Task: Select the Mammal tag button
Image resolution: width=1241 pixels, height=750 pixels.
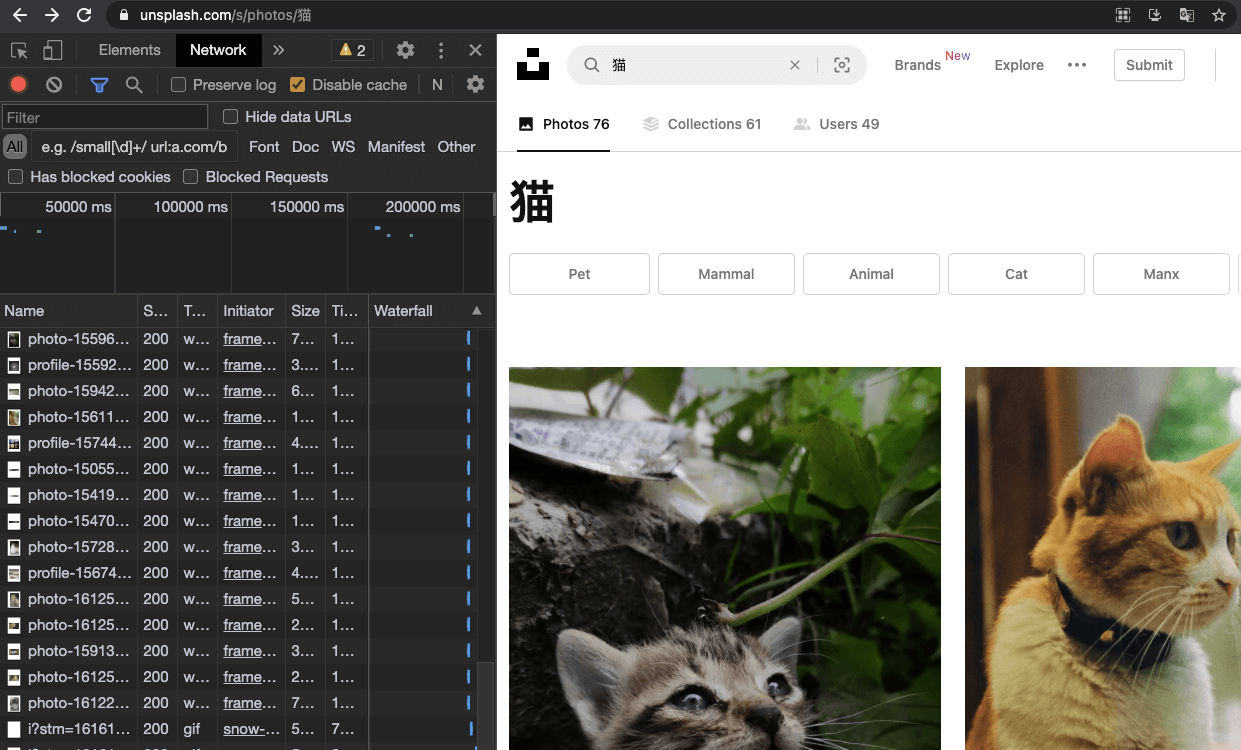Action: (726, 274)
